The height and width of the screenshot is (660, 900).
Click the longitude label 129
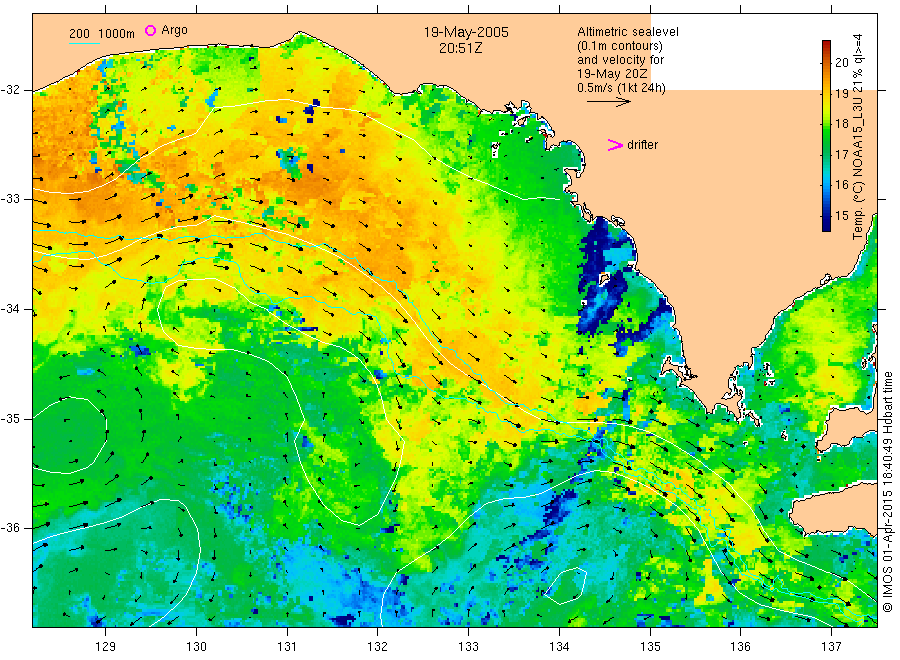click(x=106, y=647)
